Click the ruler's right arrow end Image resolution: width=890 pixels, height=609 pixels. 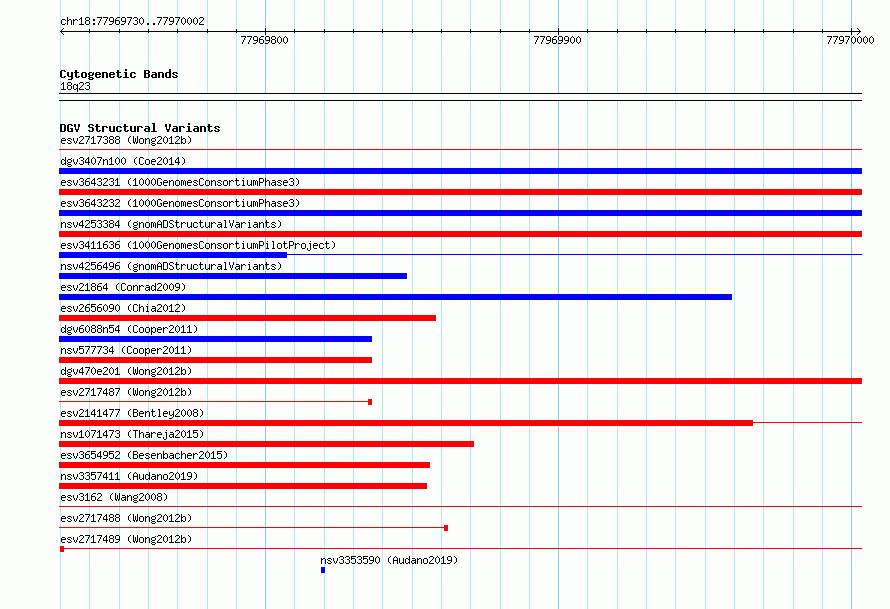(x=858, y=31)
